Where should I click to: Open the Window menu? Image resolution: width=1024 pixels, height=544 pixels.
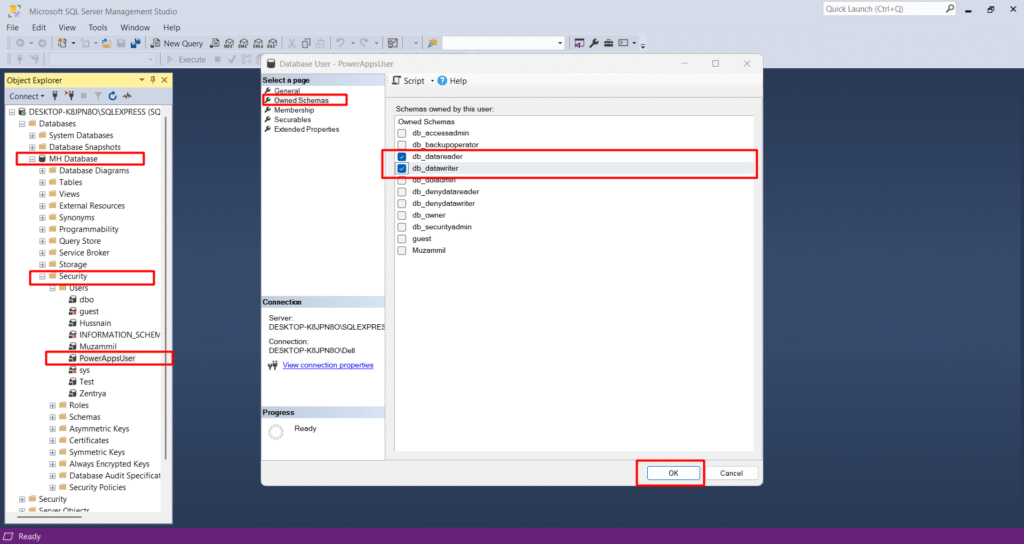[135, 27]
